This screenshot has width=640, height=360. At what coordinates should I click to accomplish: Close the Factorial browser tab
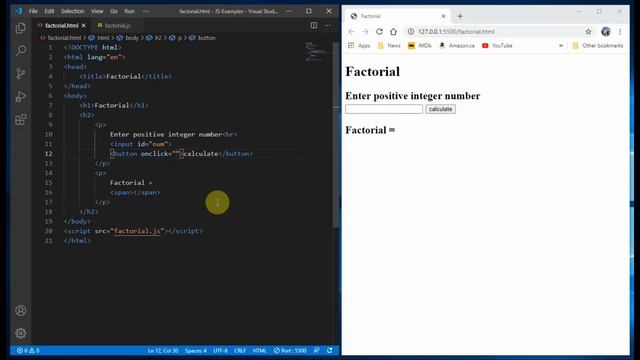click(443, 16)
